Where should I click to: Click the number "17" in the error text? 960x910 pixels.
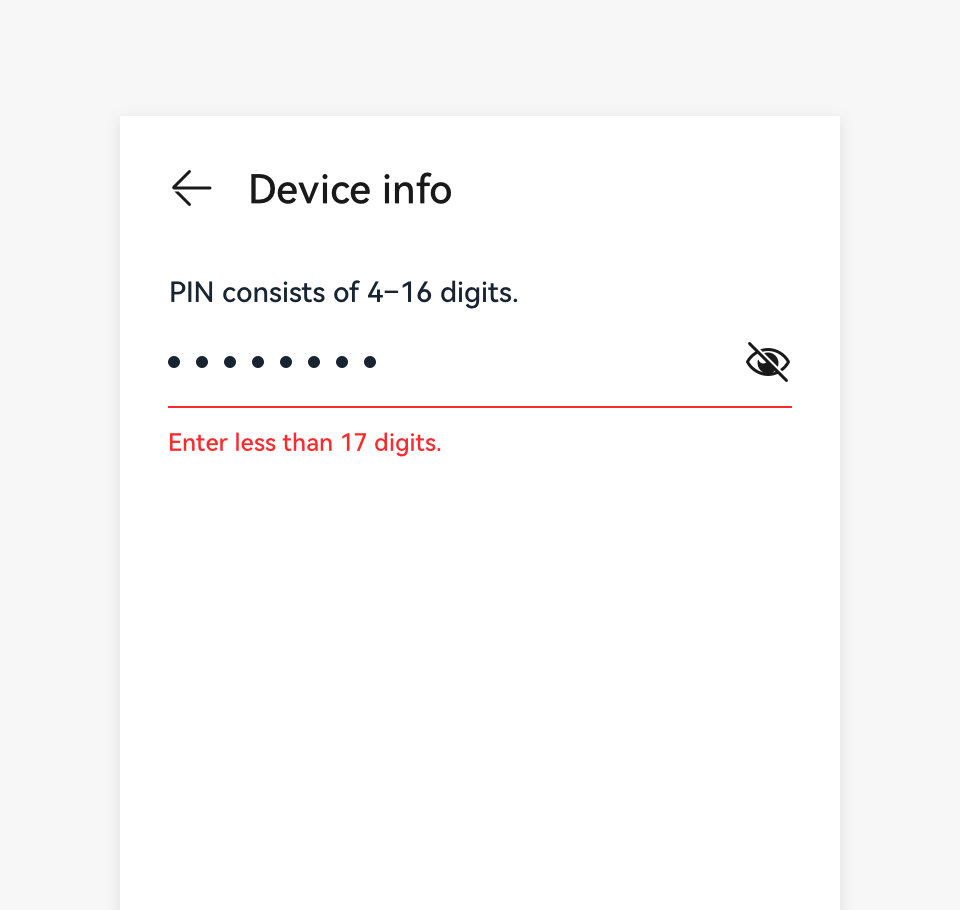tap(354, 442)
